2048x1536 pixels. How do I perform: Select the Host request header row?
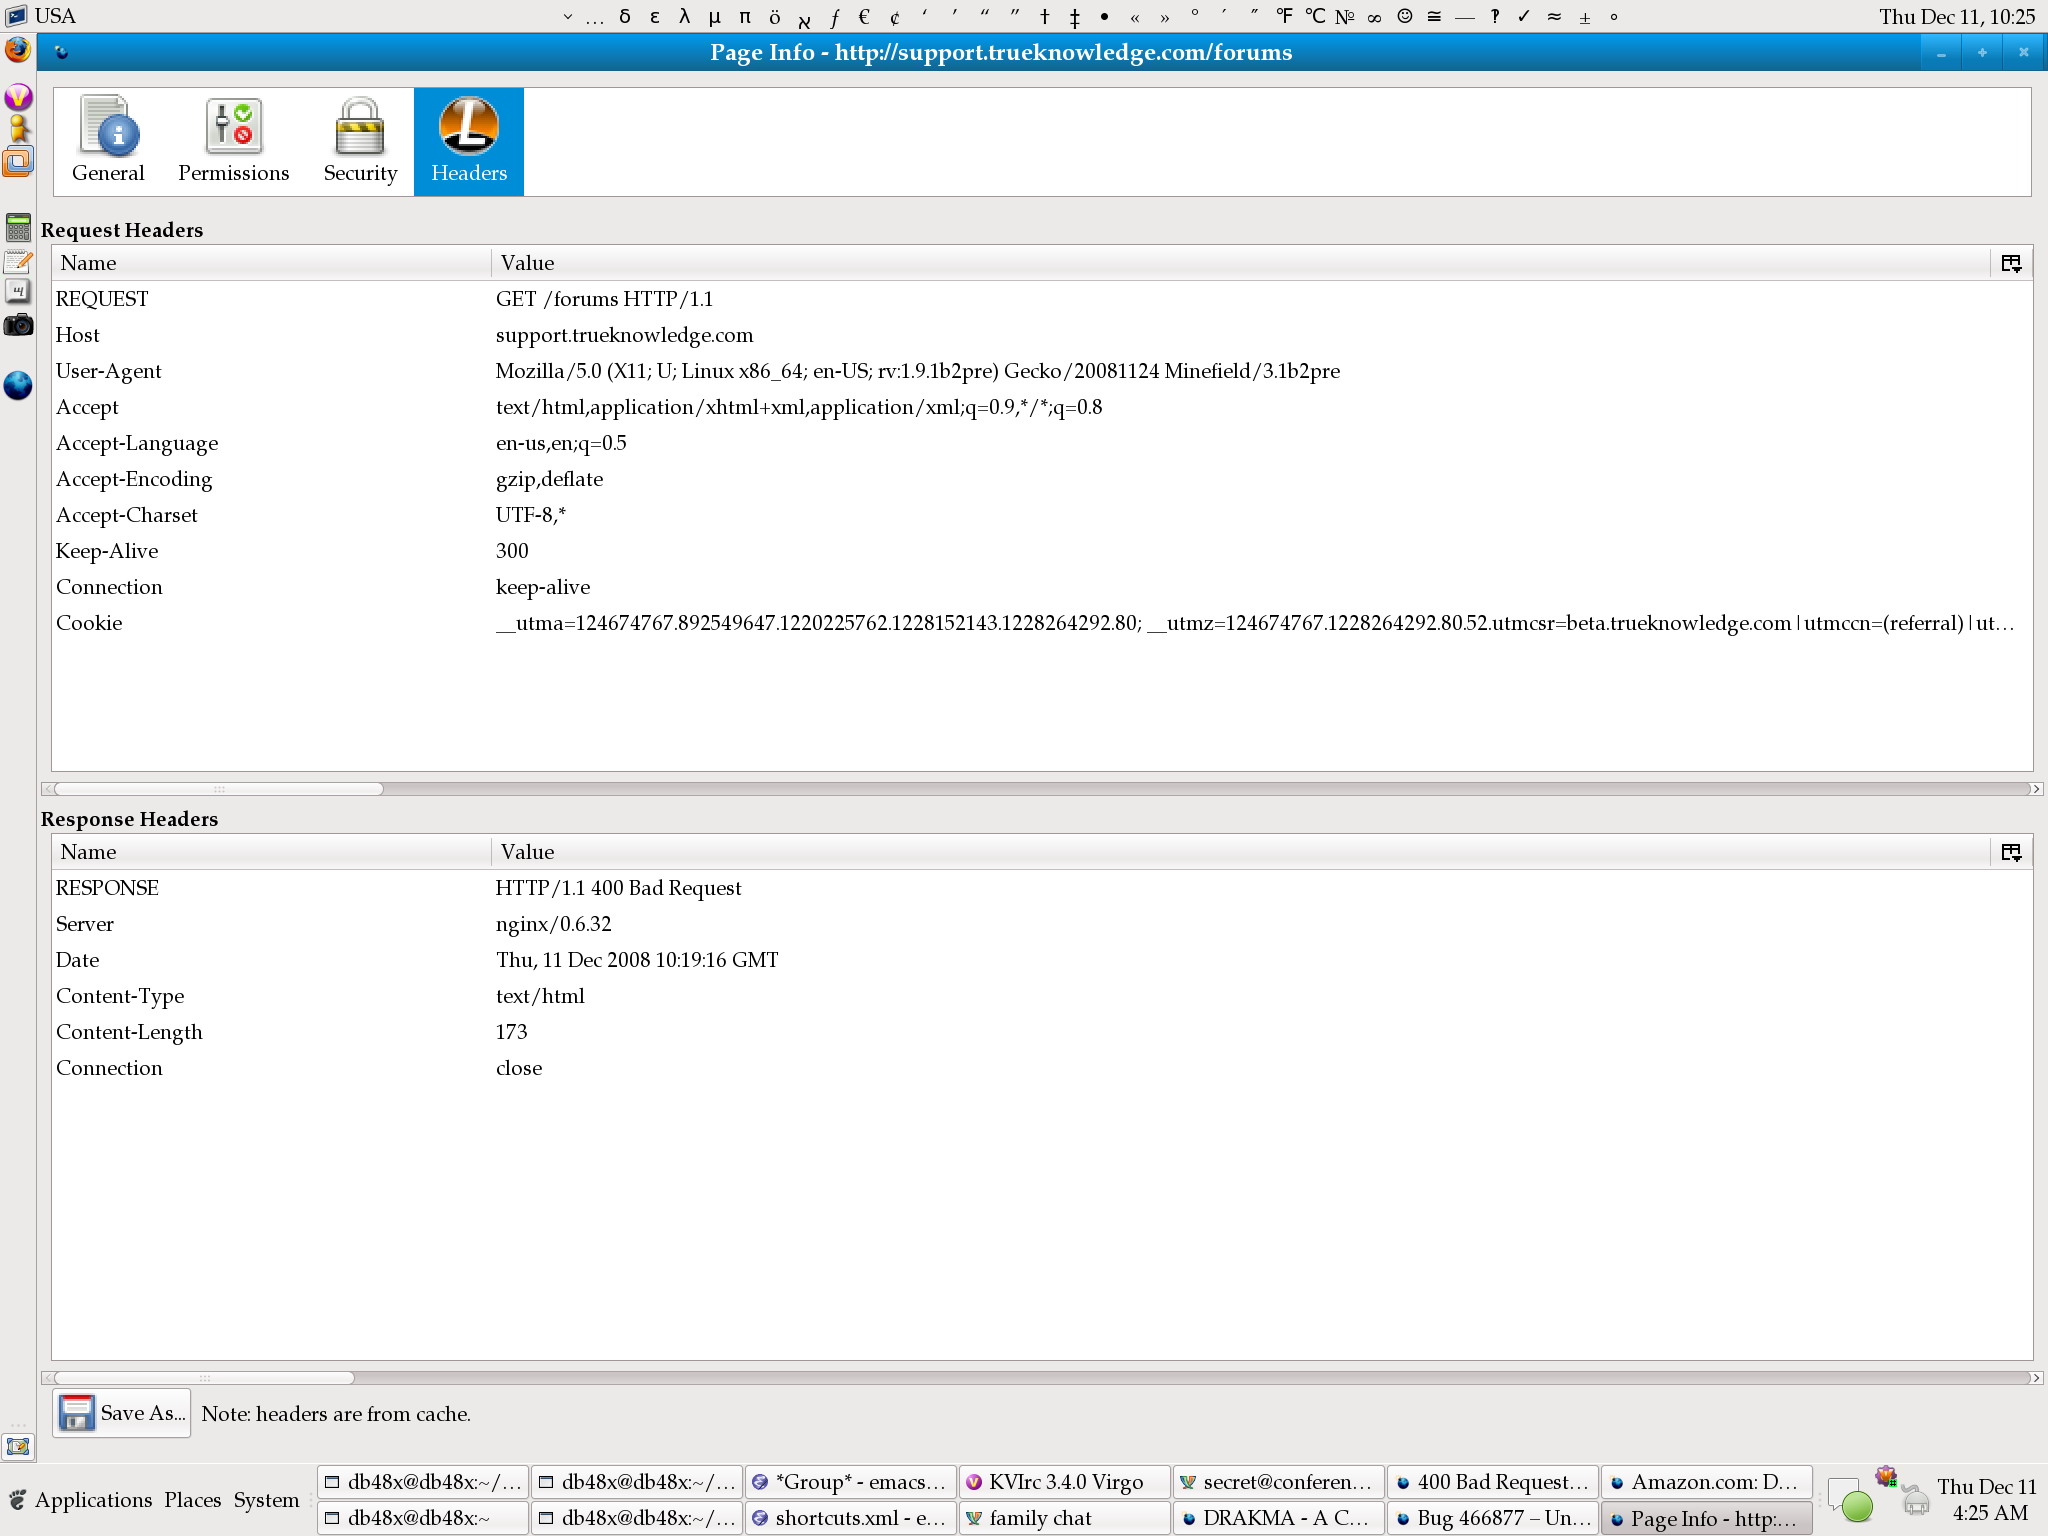1042,335
